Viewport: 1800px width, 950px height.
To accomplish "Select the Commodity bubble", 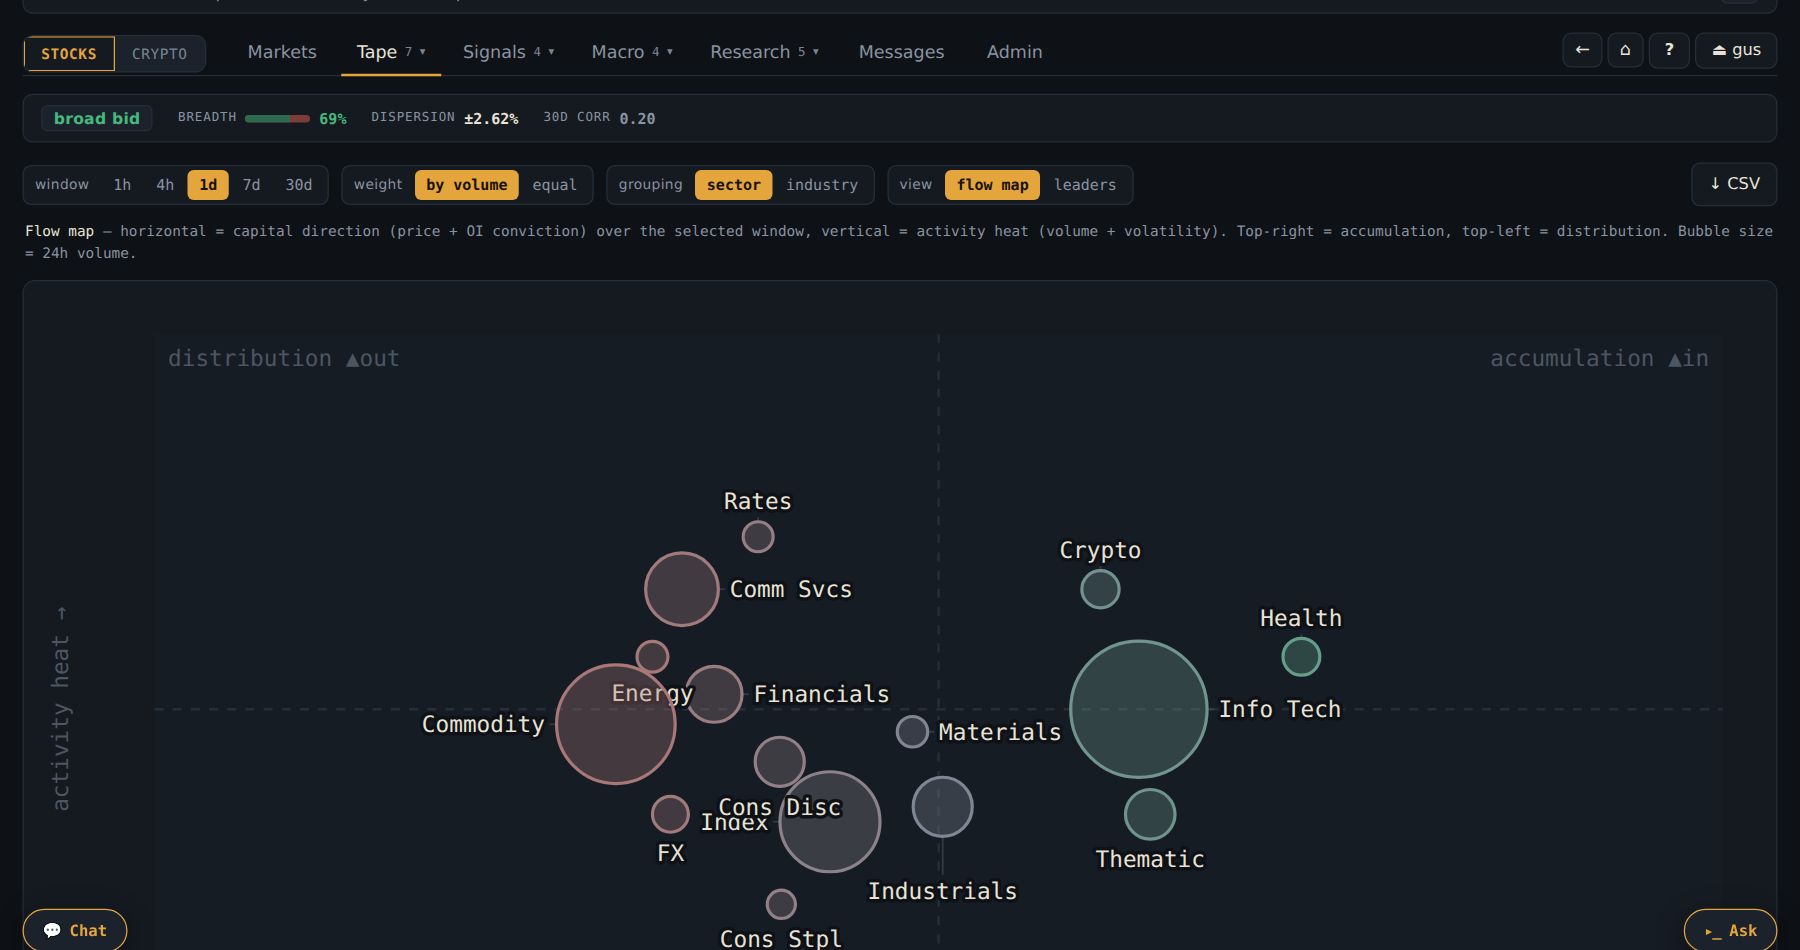I will (616, 724).
